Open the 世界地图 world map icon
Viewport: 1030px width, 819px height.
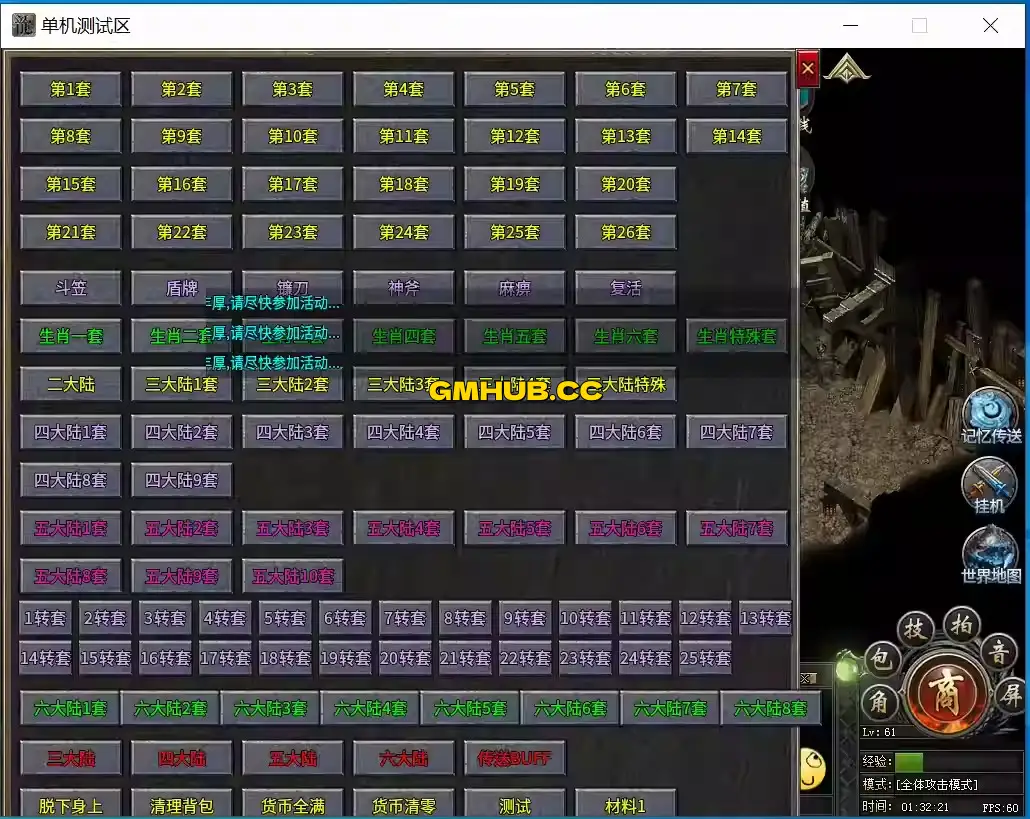991,553
